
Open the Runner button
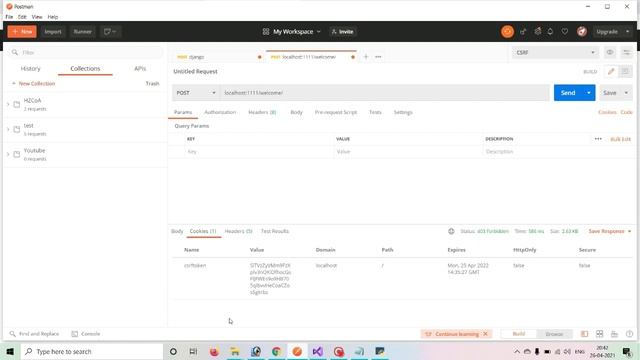point(82,31)
